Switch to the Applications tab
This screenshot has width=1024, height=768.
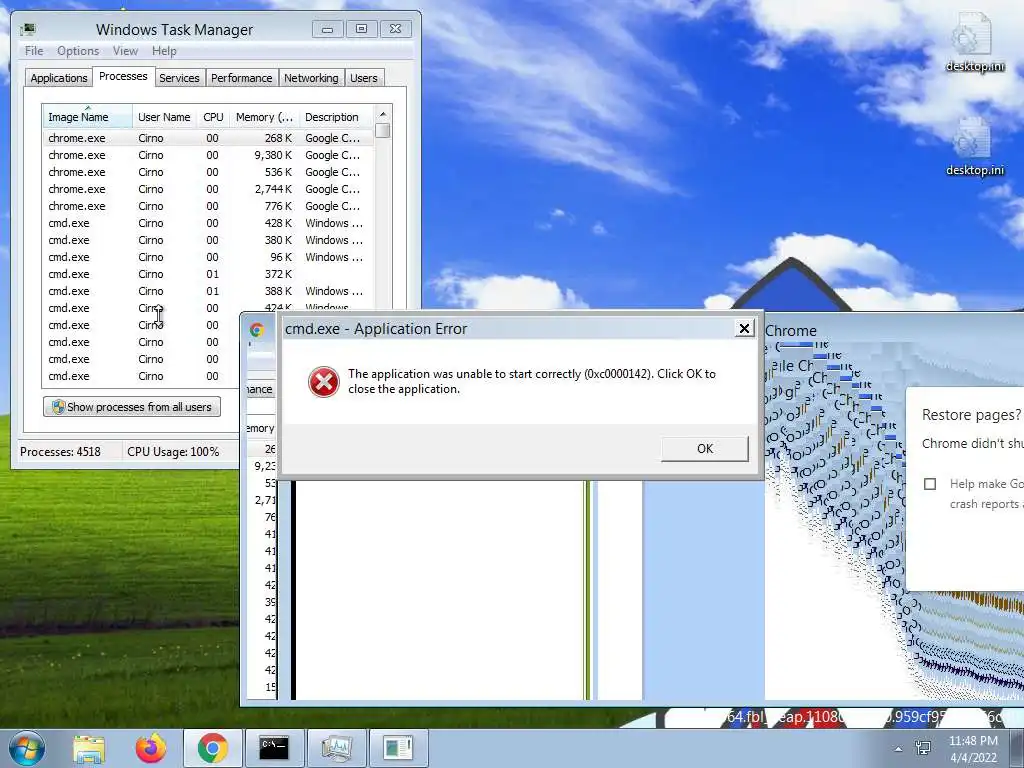coord(59,78)
